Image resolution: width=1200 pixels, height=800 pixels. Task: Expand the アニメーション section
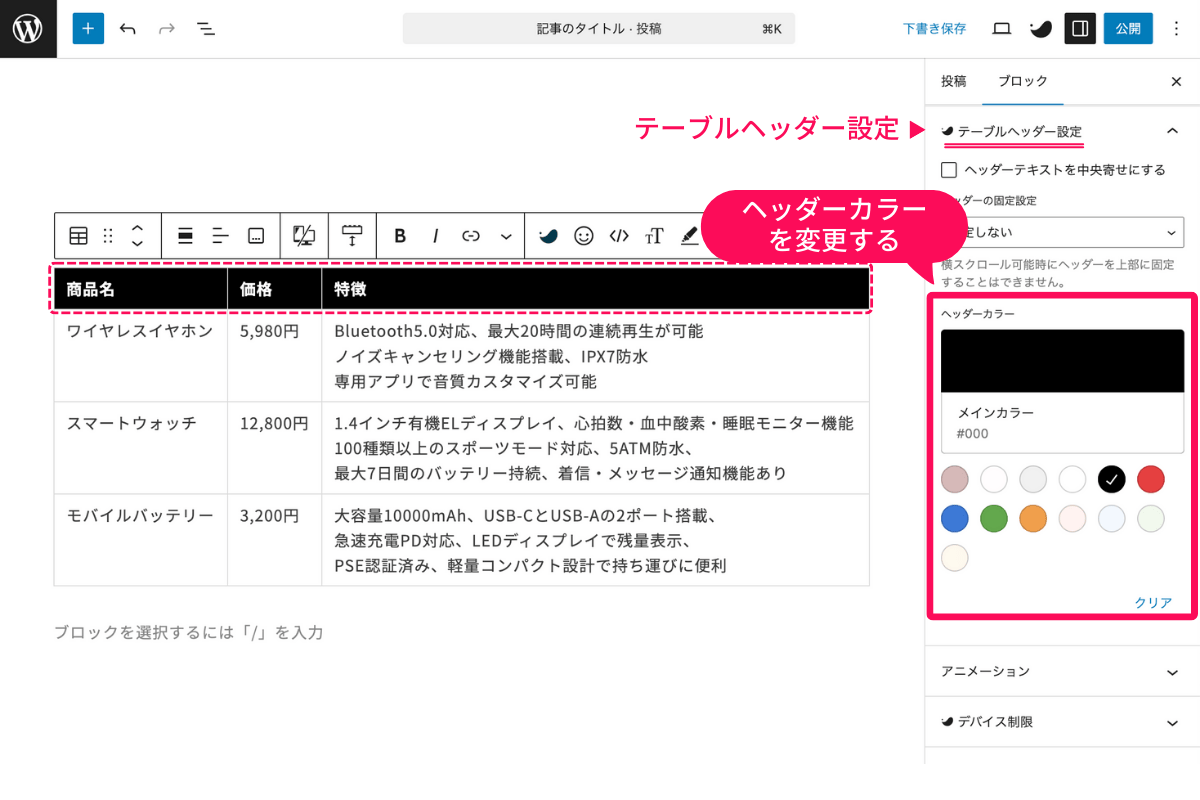pos(1060,671)
